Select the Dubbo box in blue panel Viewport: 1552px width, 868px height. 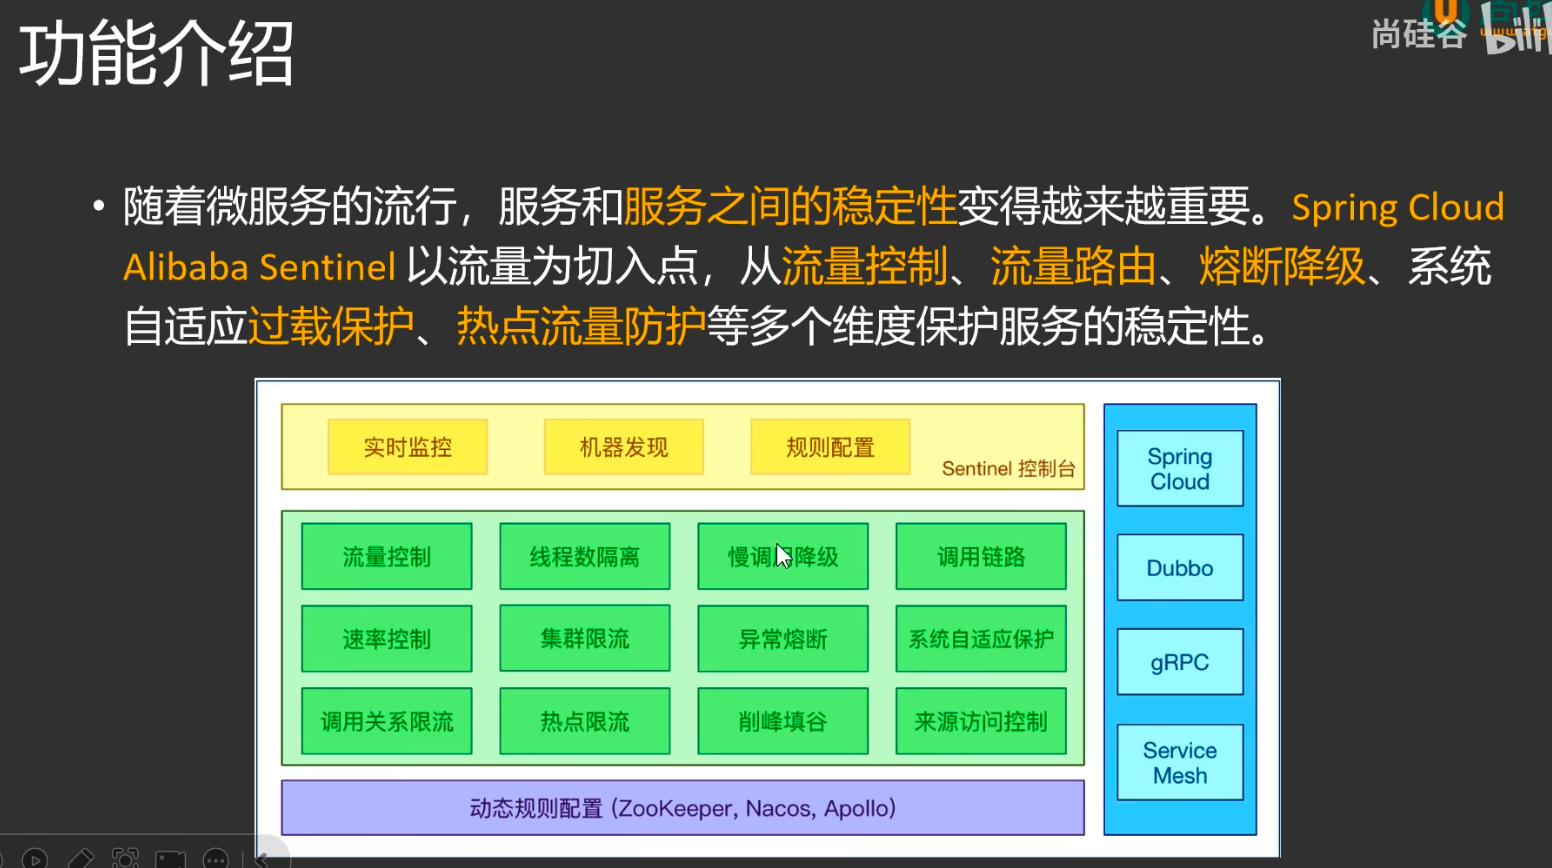pos(1179,568)
